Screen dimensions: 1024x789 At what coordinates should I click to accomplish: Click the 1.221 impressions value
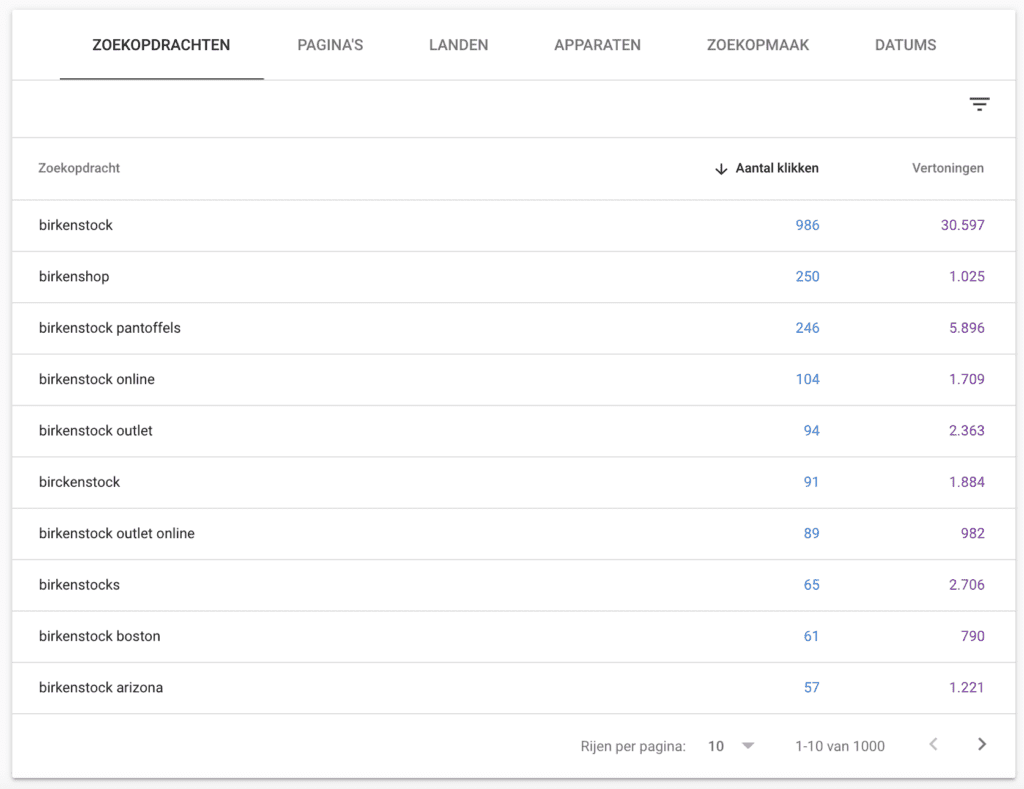[x=967, y=687]
